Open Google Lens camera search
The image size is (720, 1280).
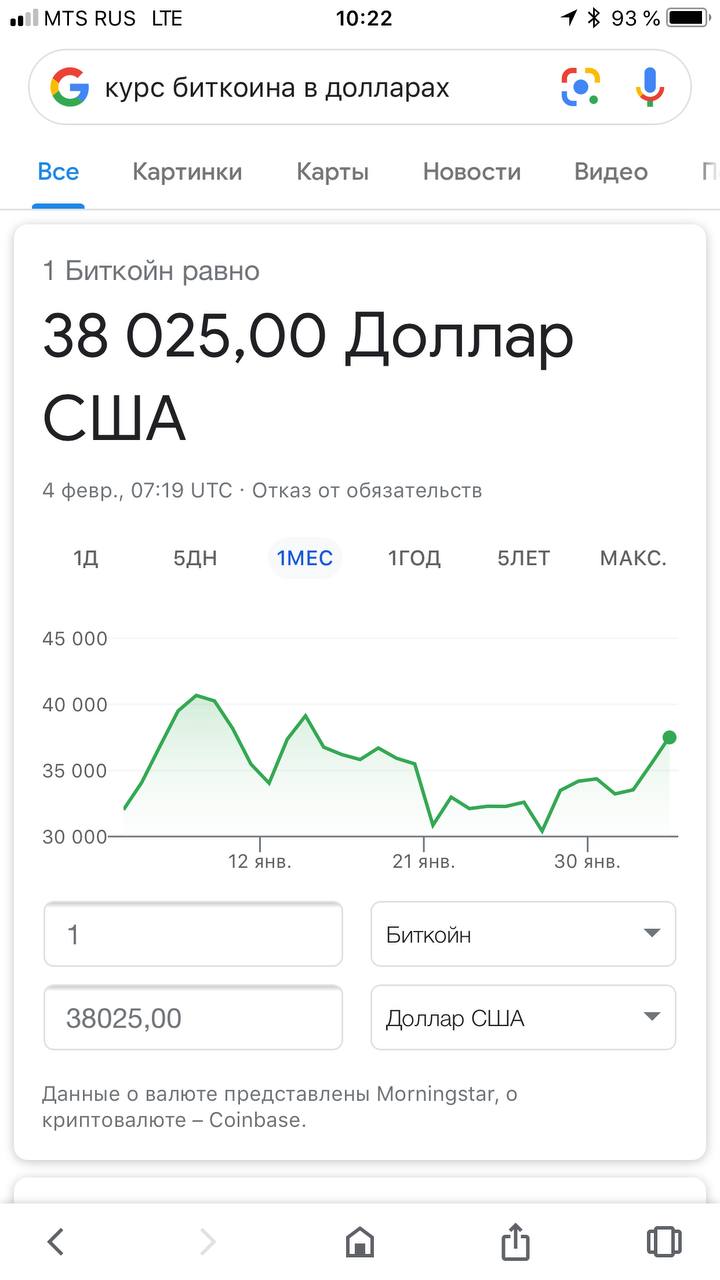pos(580,88)
